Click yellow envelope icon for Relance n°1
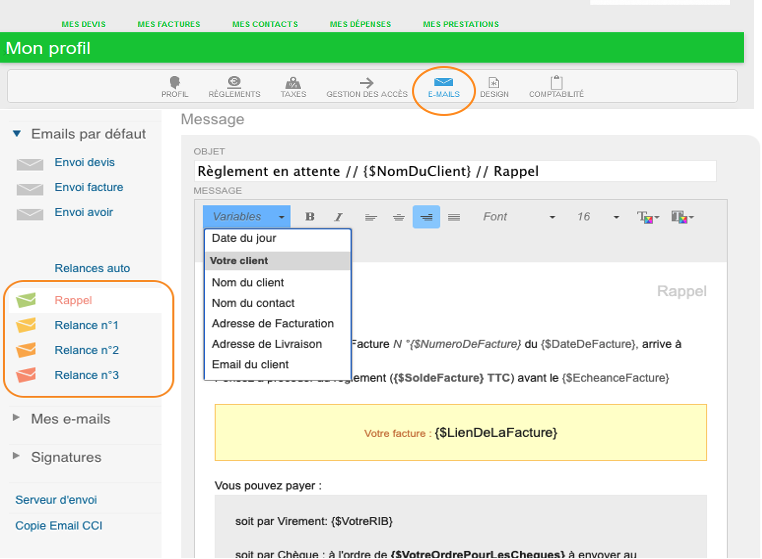Screen dimensions: 762x559 click(x=26, y=325)
